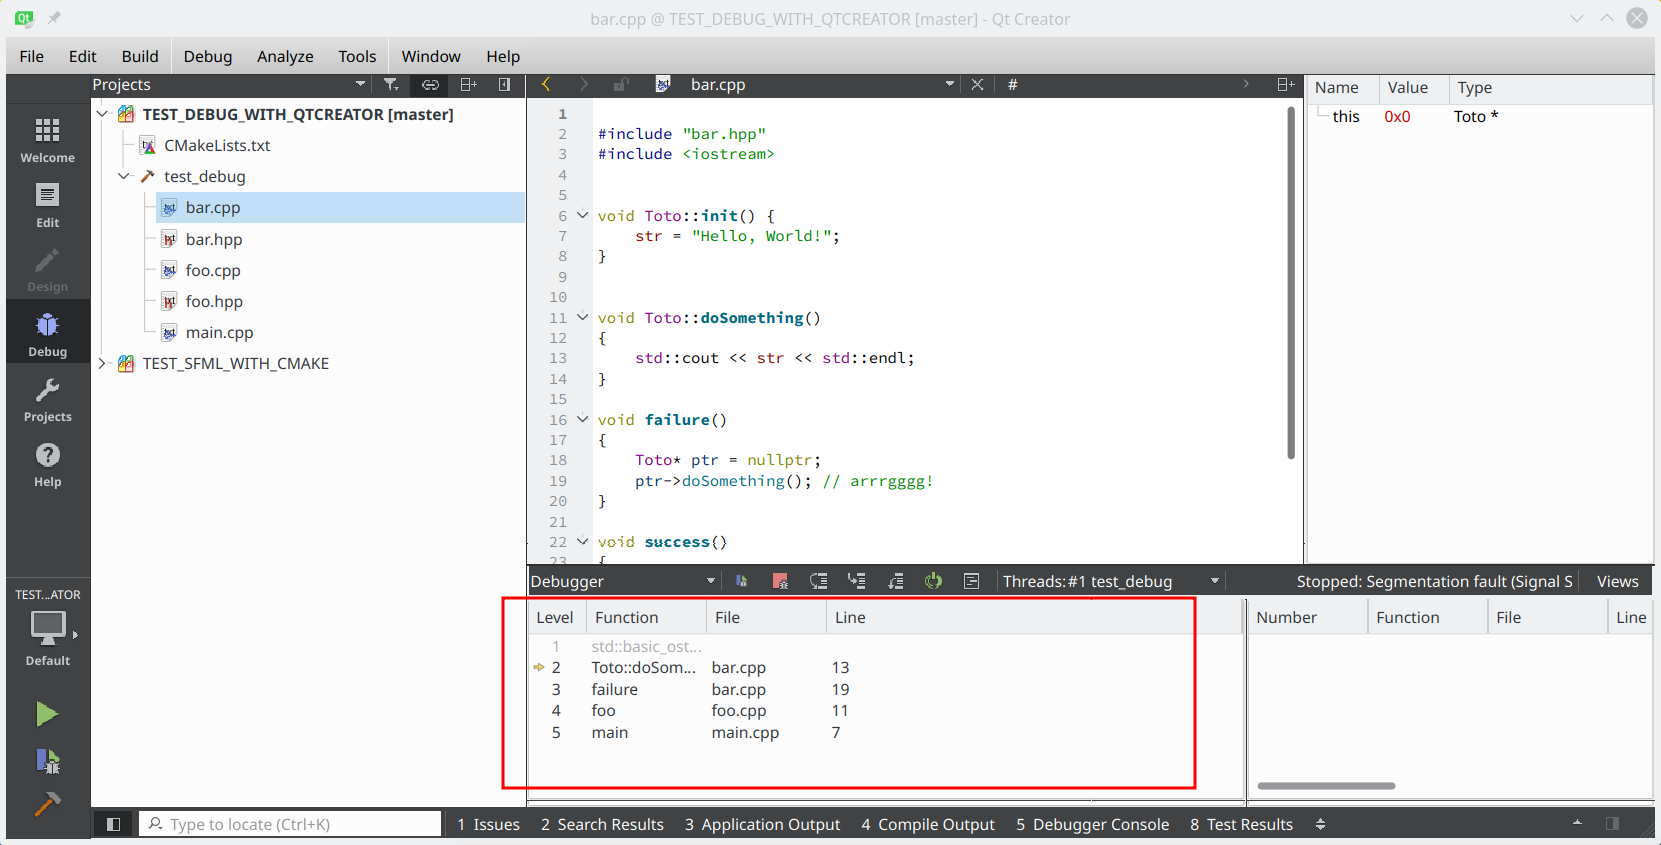Click breakpoints panel horizontal scrollbar
This screenshot has width=1661, height=845.
1326,786
